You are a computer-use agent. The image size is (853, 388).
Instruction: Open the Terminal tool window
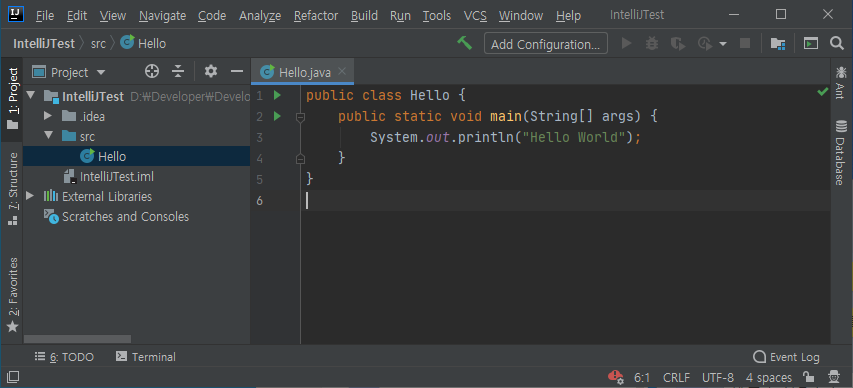click(x=146, y=357)
